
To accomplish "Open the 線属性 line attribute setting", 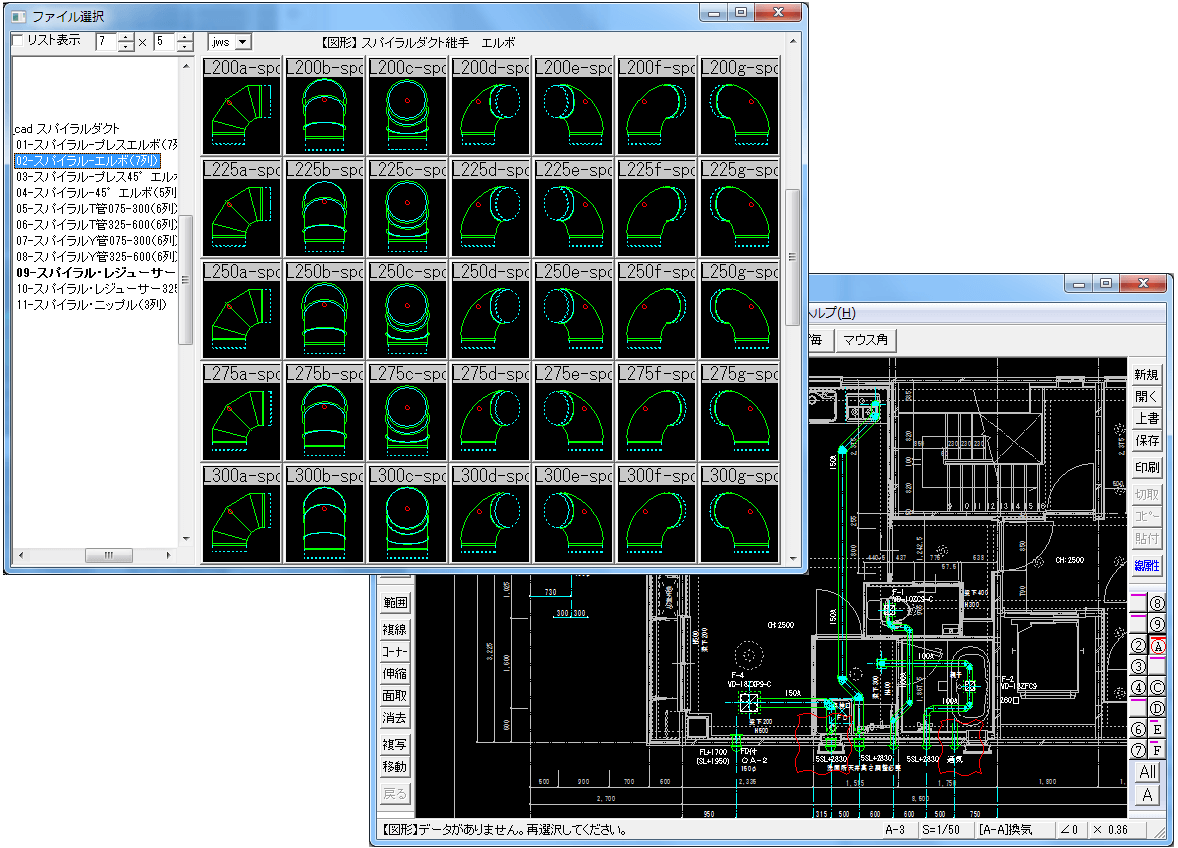I will point(1147,565).
